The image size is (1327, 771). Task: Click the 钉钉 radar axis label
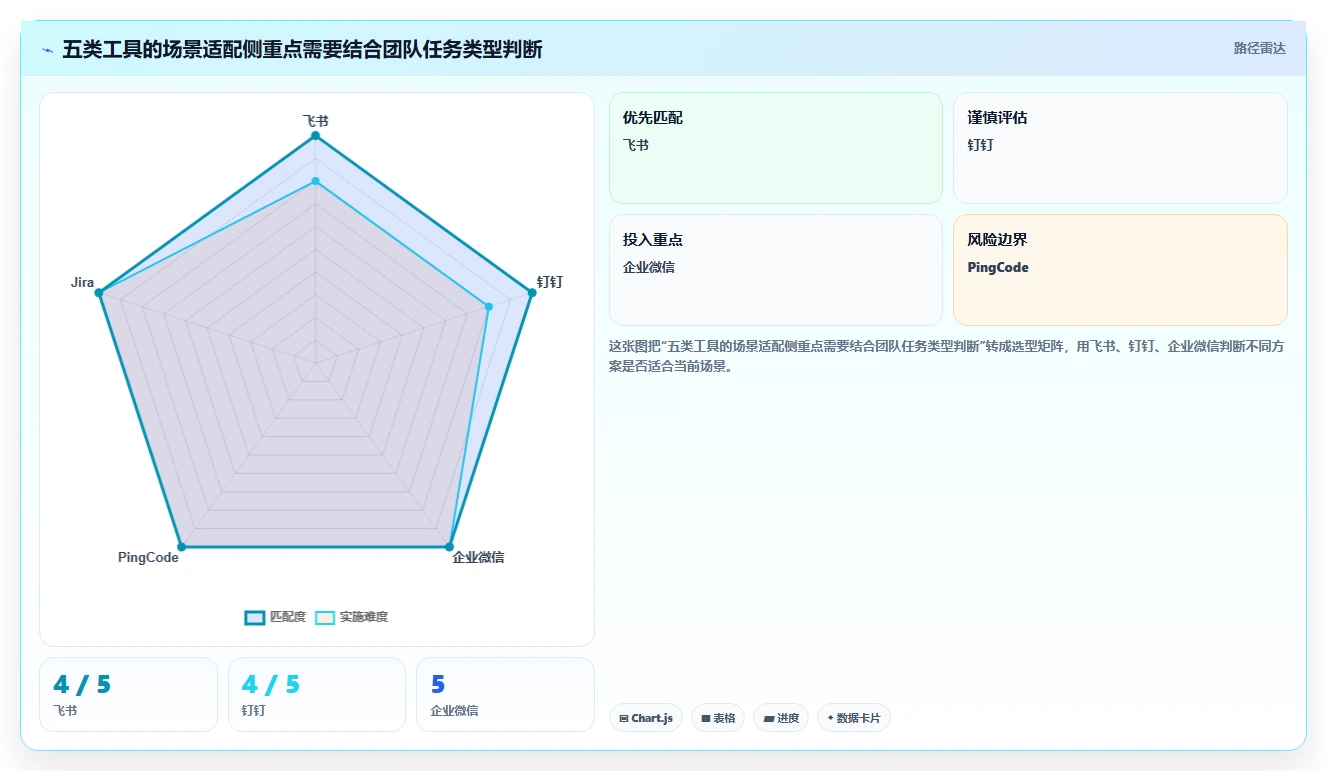point(550,282)
